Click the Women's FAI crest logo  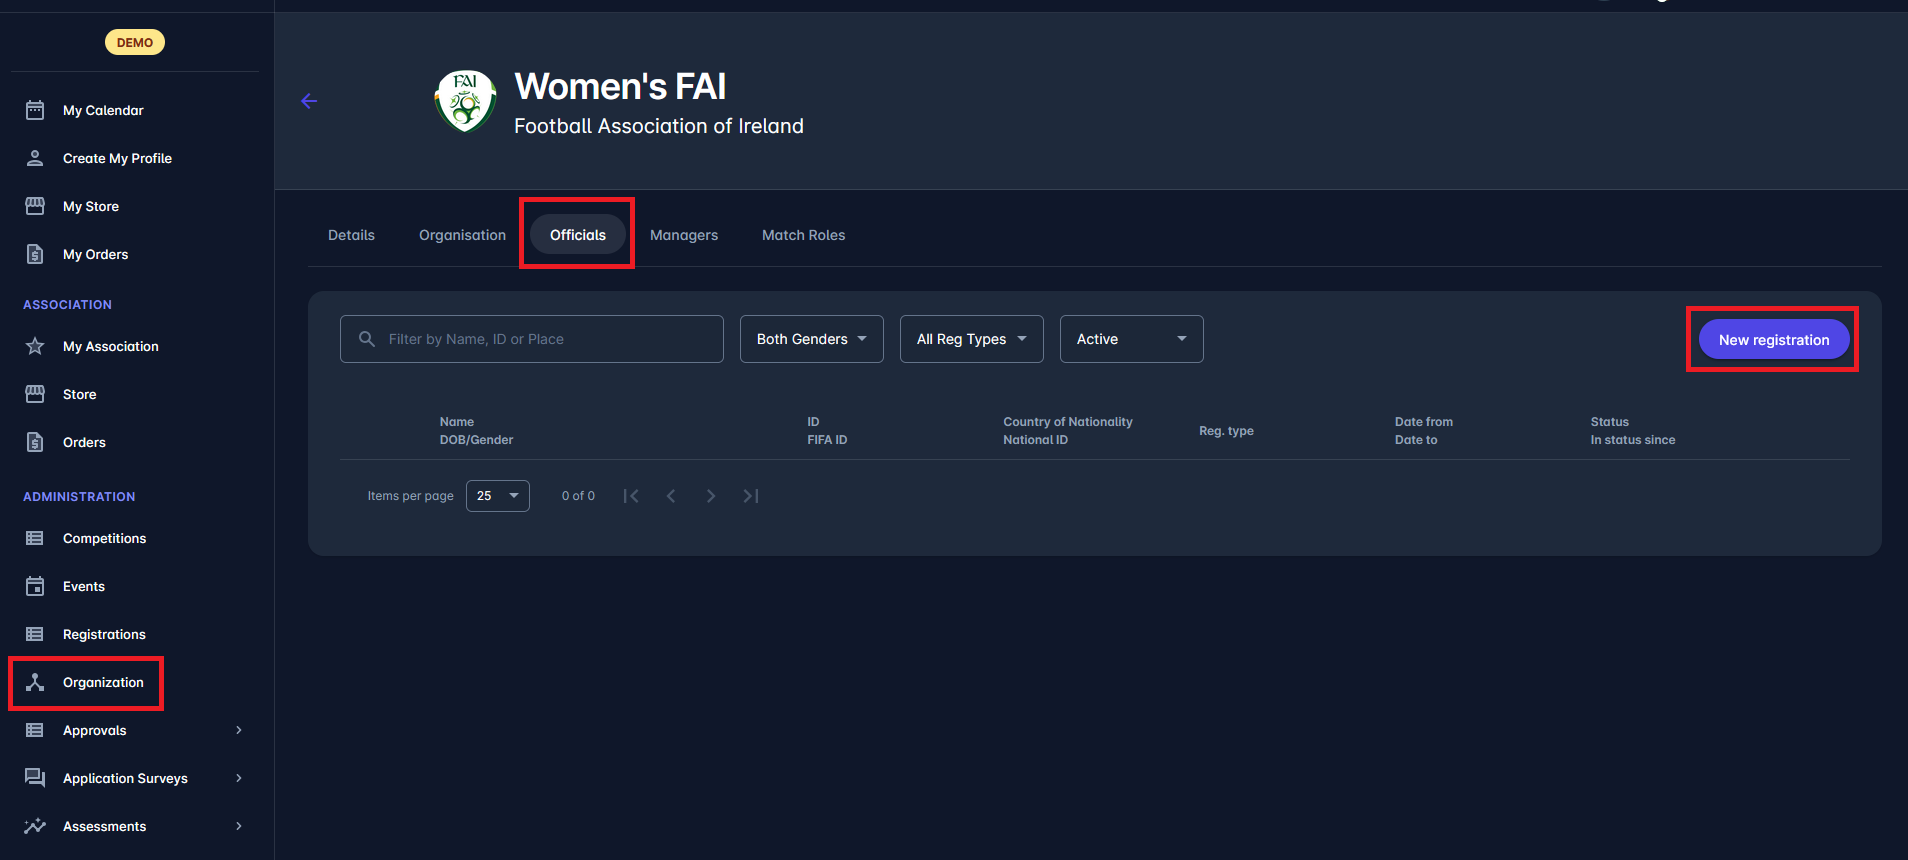[x=465, y=101]
